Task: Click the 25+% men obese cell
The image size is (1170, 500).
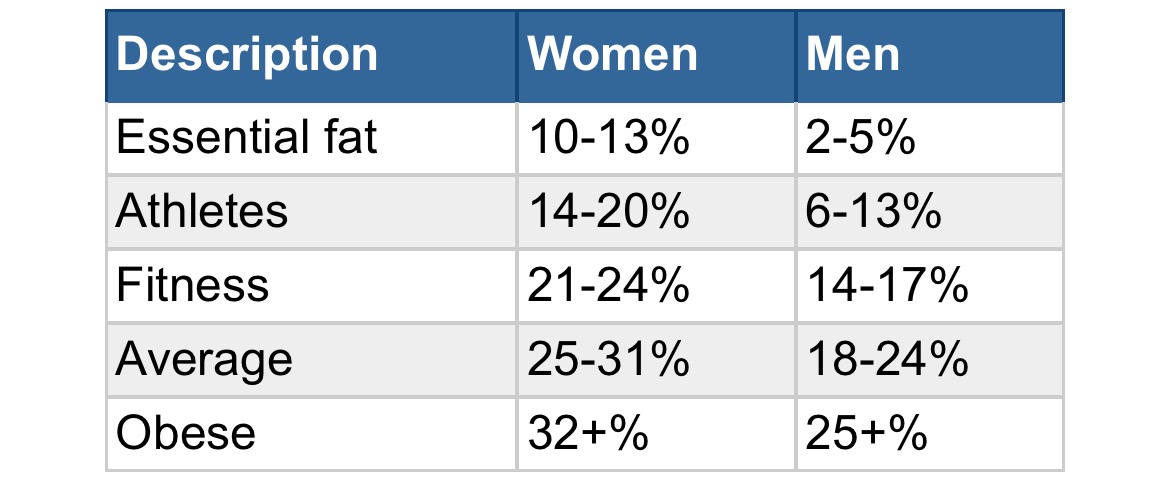Action: 866,434
